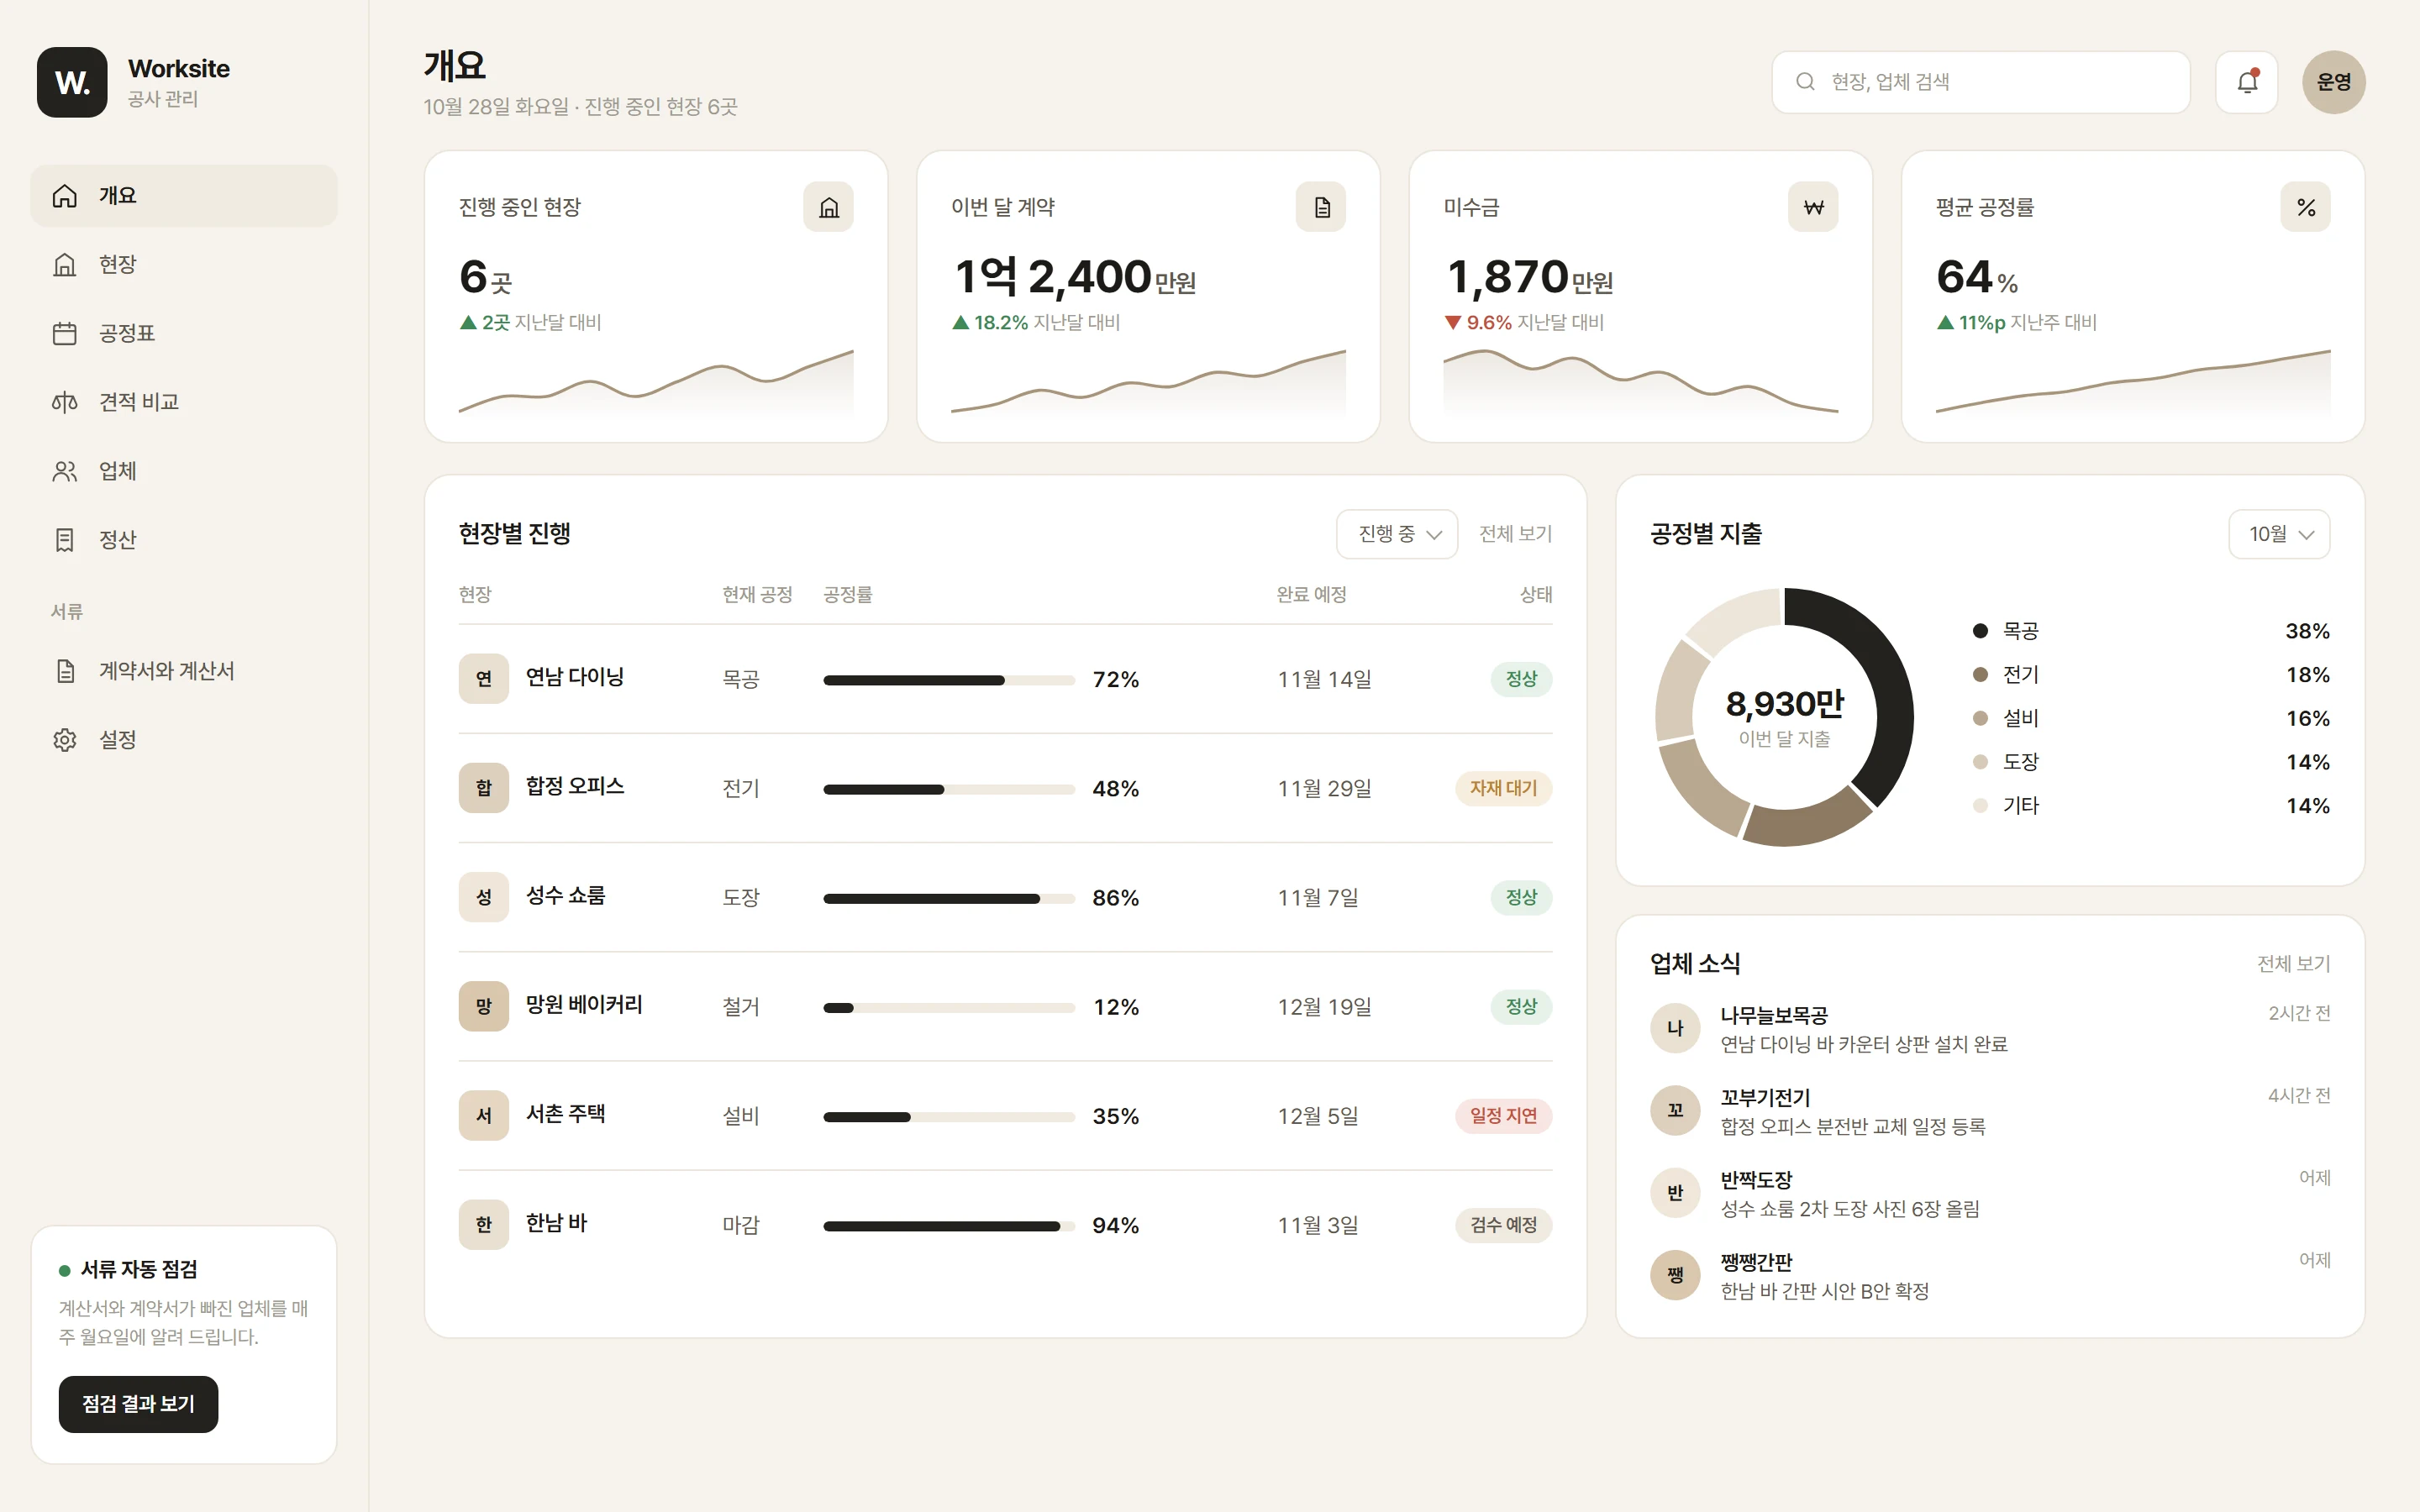Click the 성수 쇼룸 86% progress bar
The width and height of the screenshot is (2420, 1512).
949,898
